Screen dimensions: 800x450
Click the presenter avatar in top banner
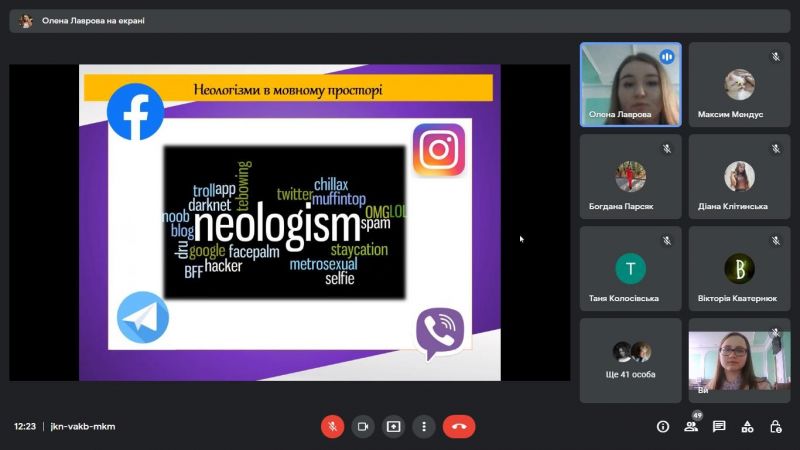(x=26, y=21)
